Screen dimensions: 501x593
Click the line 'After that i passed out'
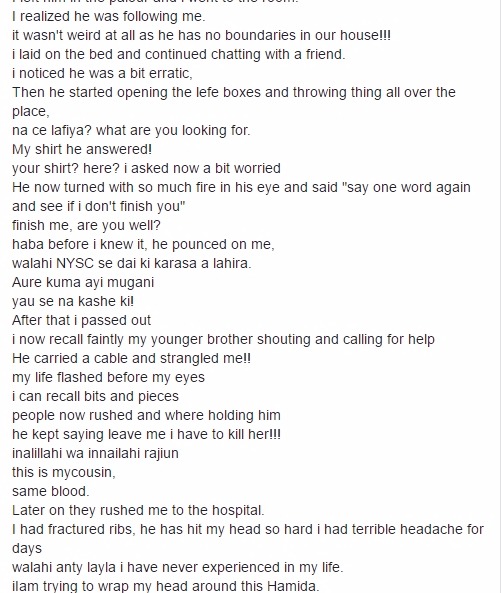click(81, 320)
